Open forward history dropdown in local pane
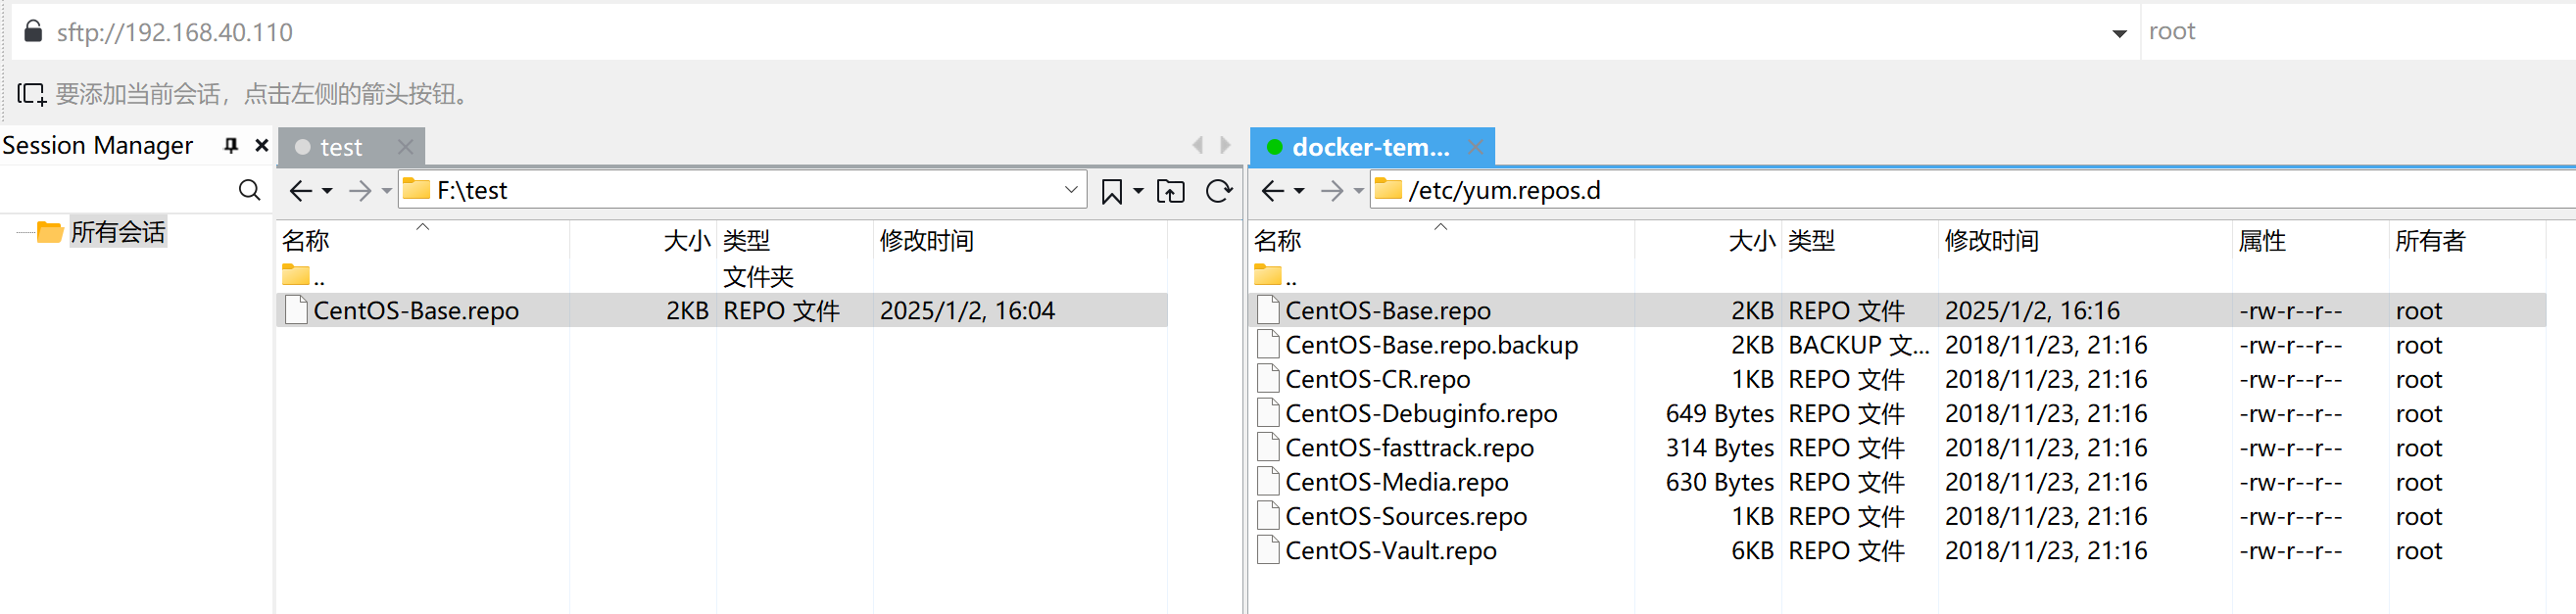 [386, 191]
